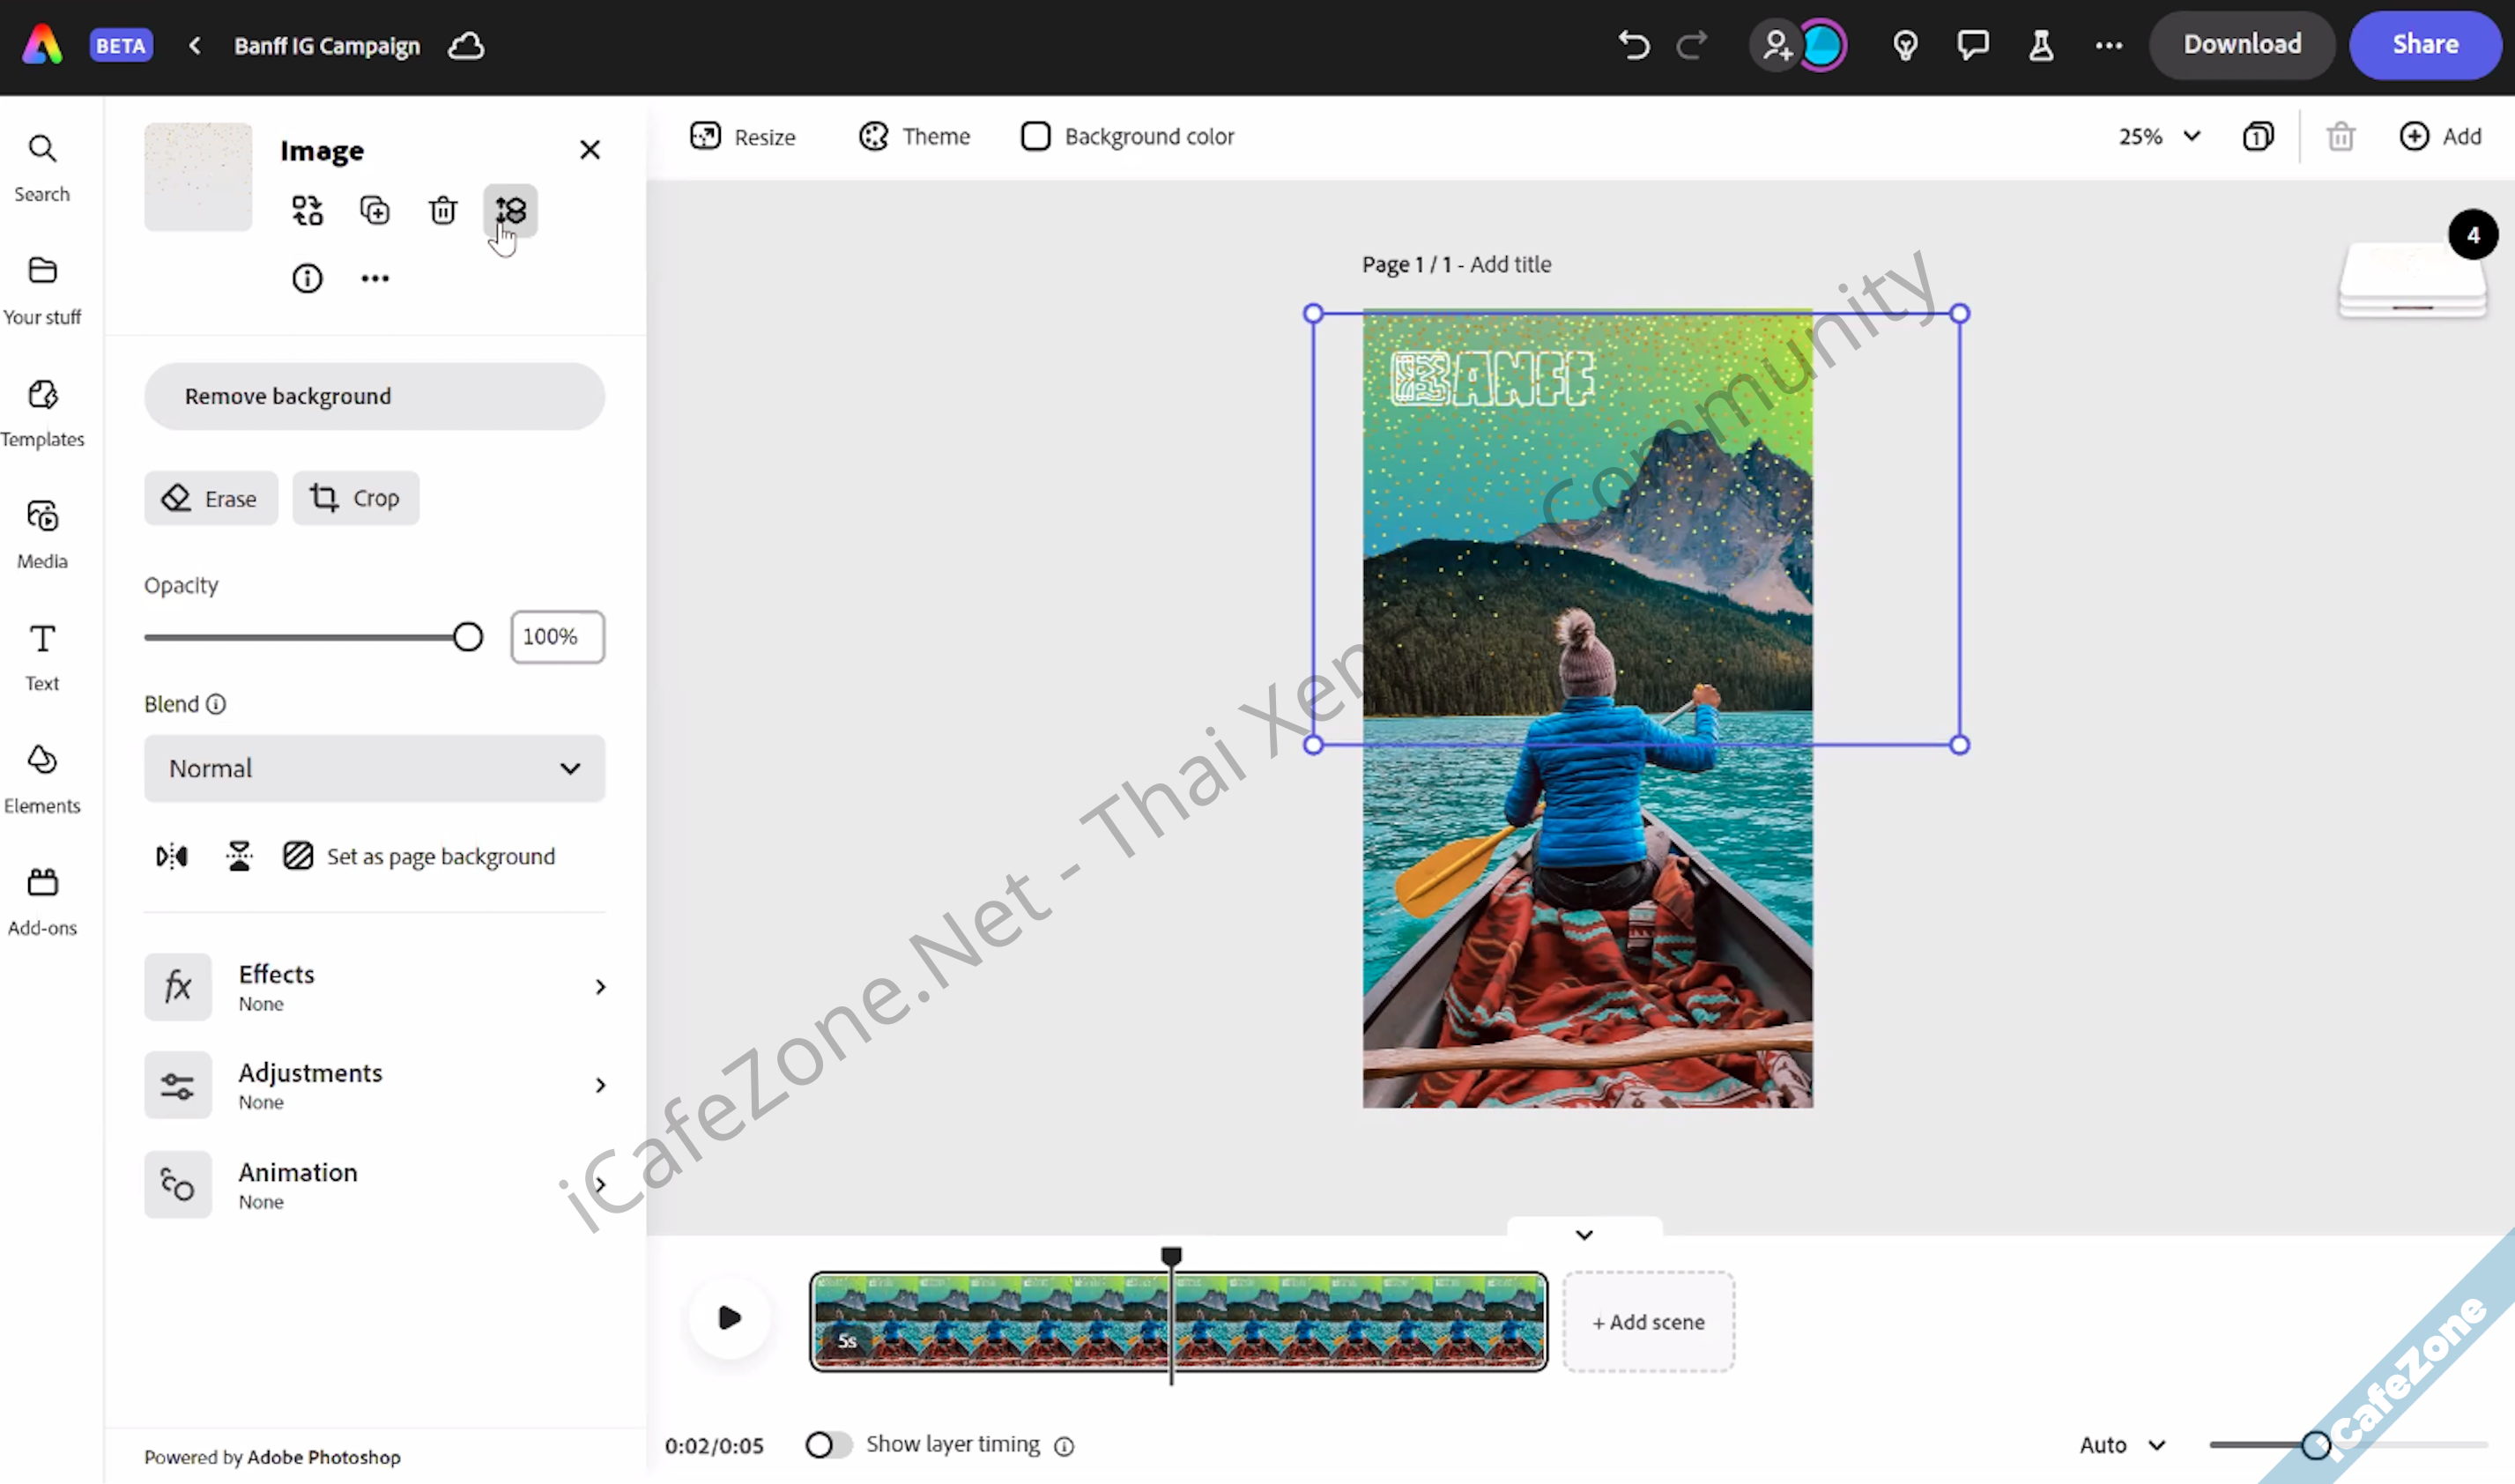Click the delete image trash icon
Image resolution: width=2515 pixels, height=1484 pixels.
[x=443, y=211]
